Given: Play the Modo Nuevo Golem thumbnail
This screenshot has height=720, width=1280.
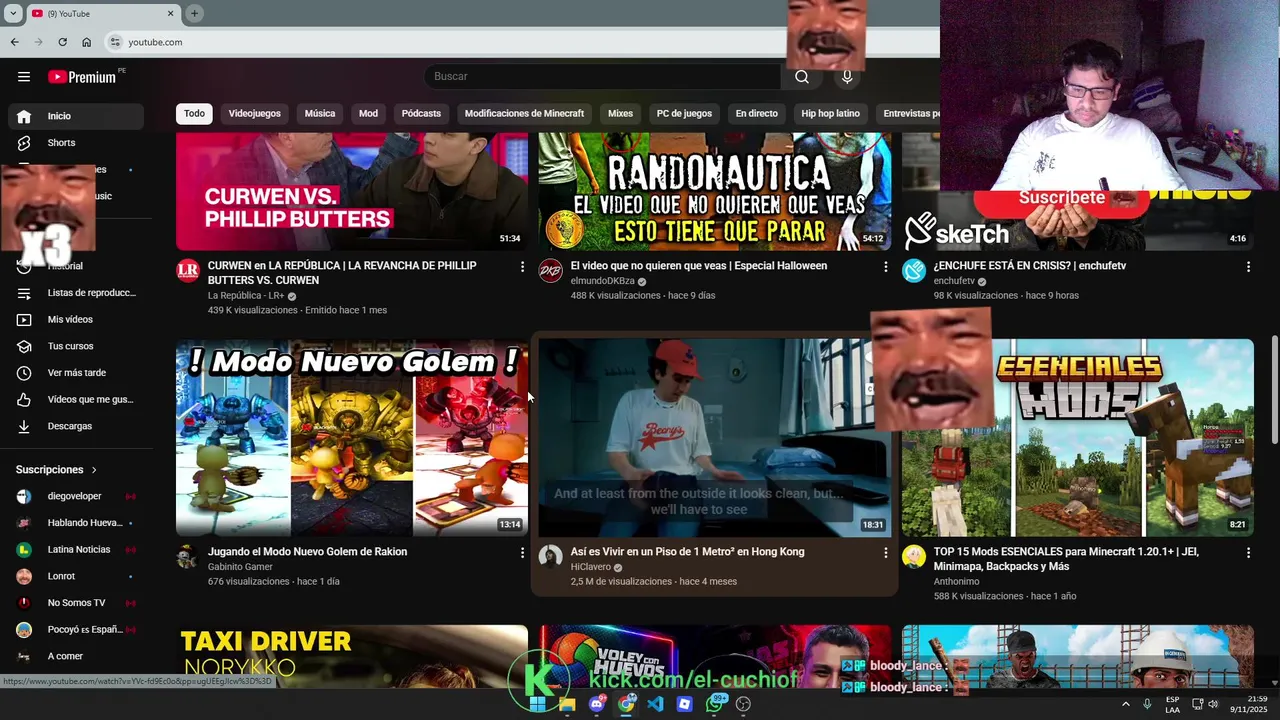Looking at the screenshot, I should (x=352, y=438).
